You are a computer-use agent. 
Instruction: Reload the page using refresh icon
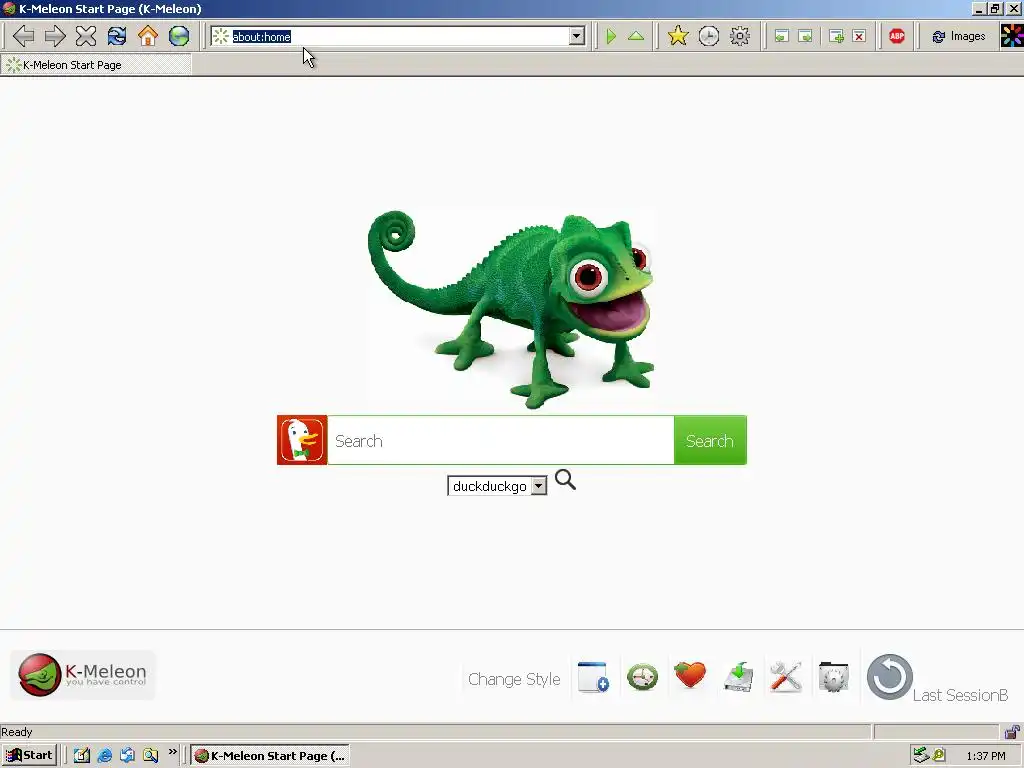coord(117,36)
